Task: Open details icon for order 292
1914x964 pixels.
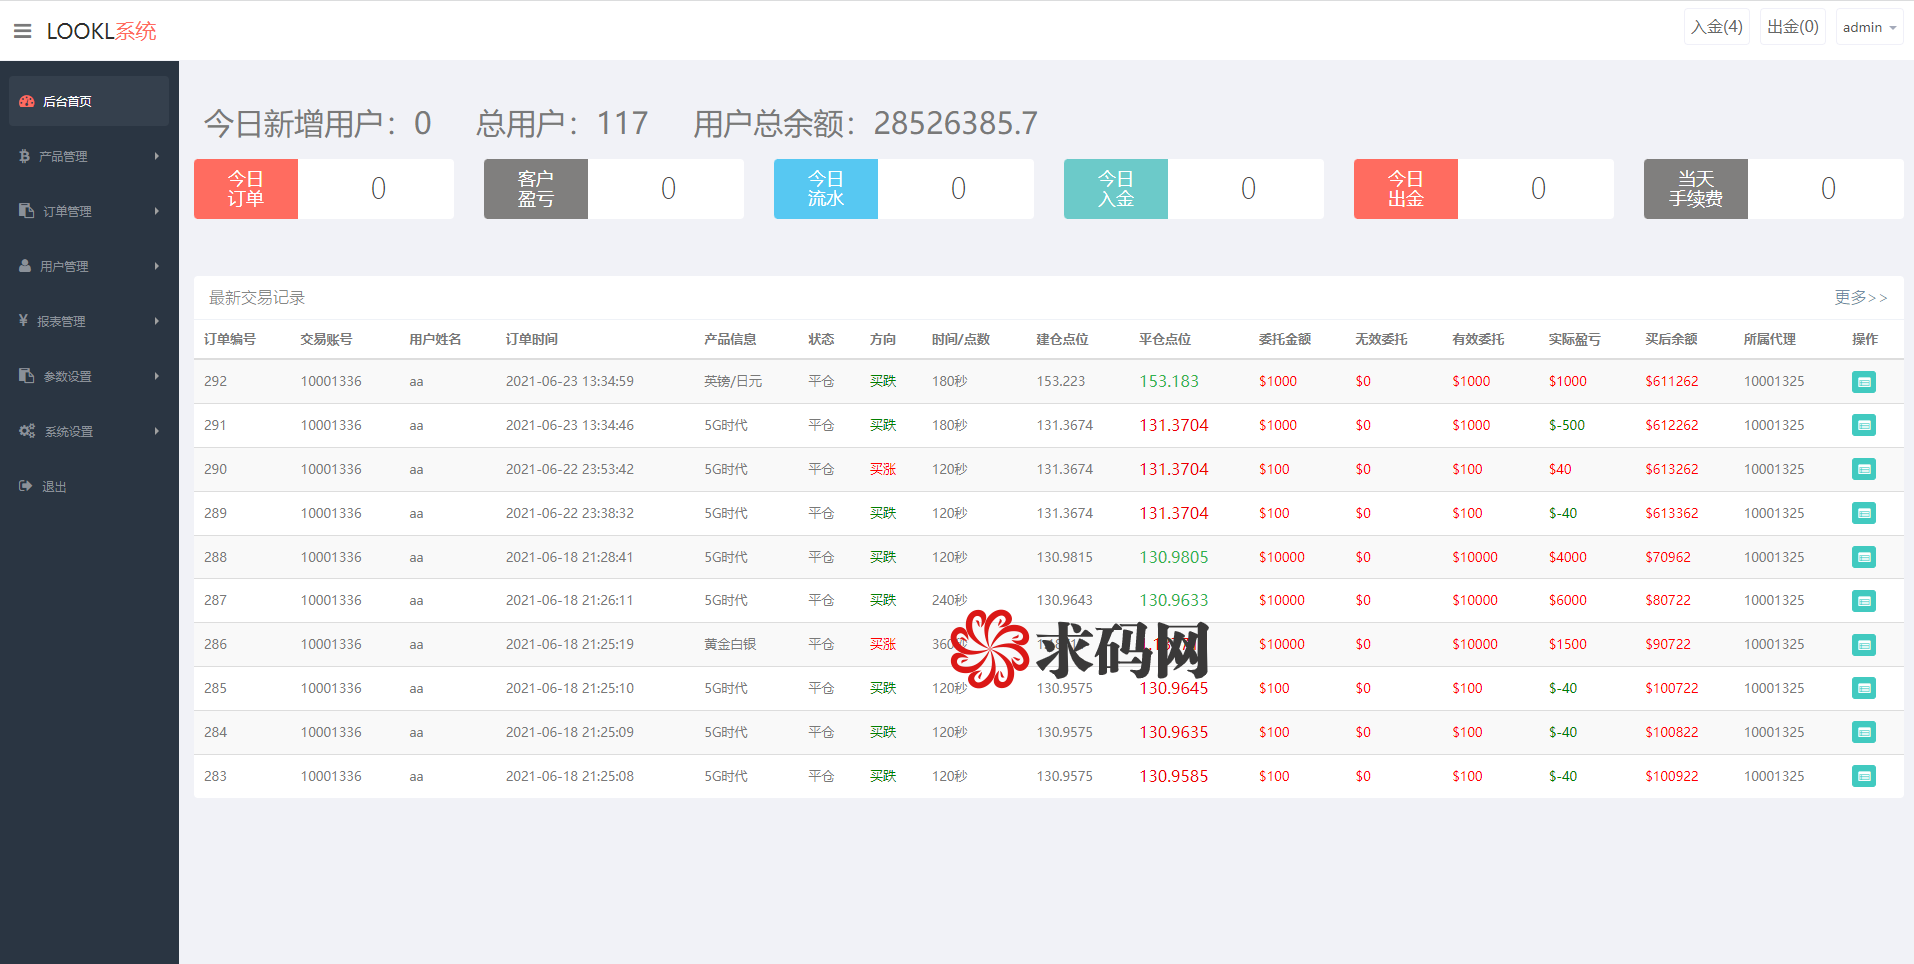Action: coord(1863,382)
